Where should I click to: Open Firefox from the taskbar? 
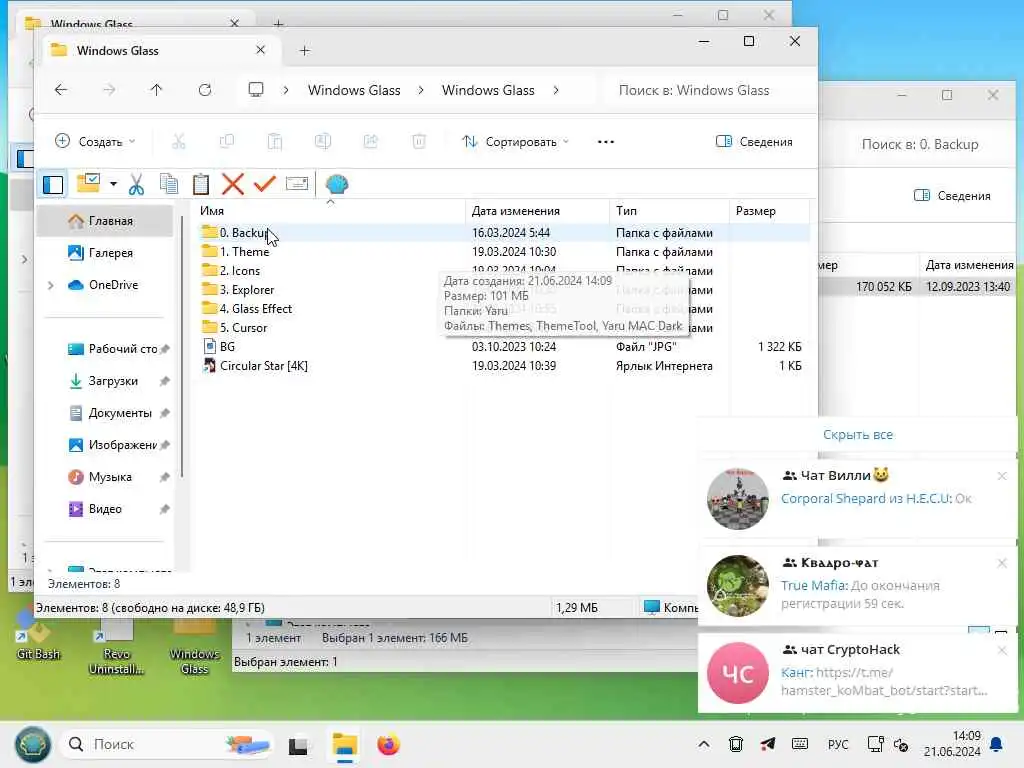point(388,744)
